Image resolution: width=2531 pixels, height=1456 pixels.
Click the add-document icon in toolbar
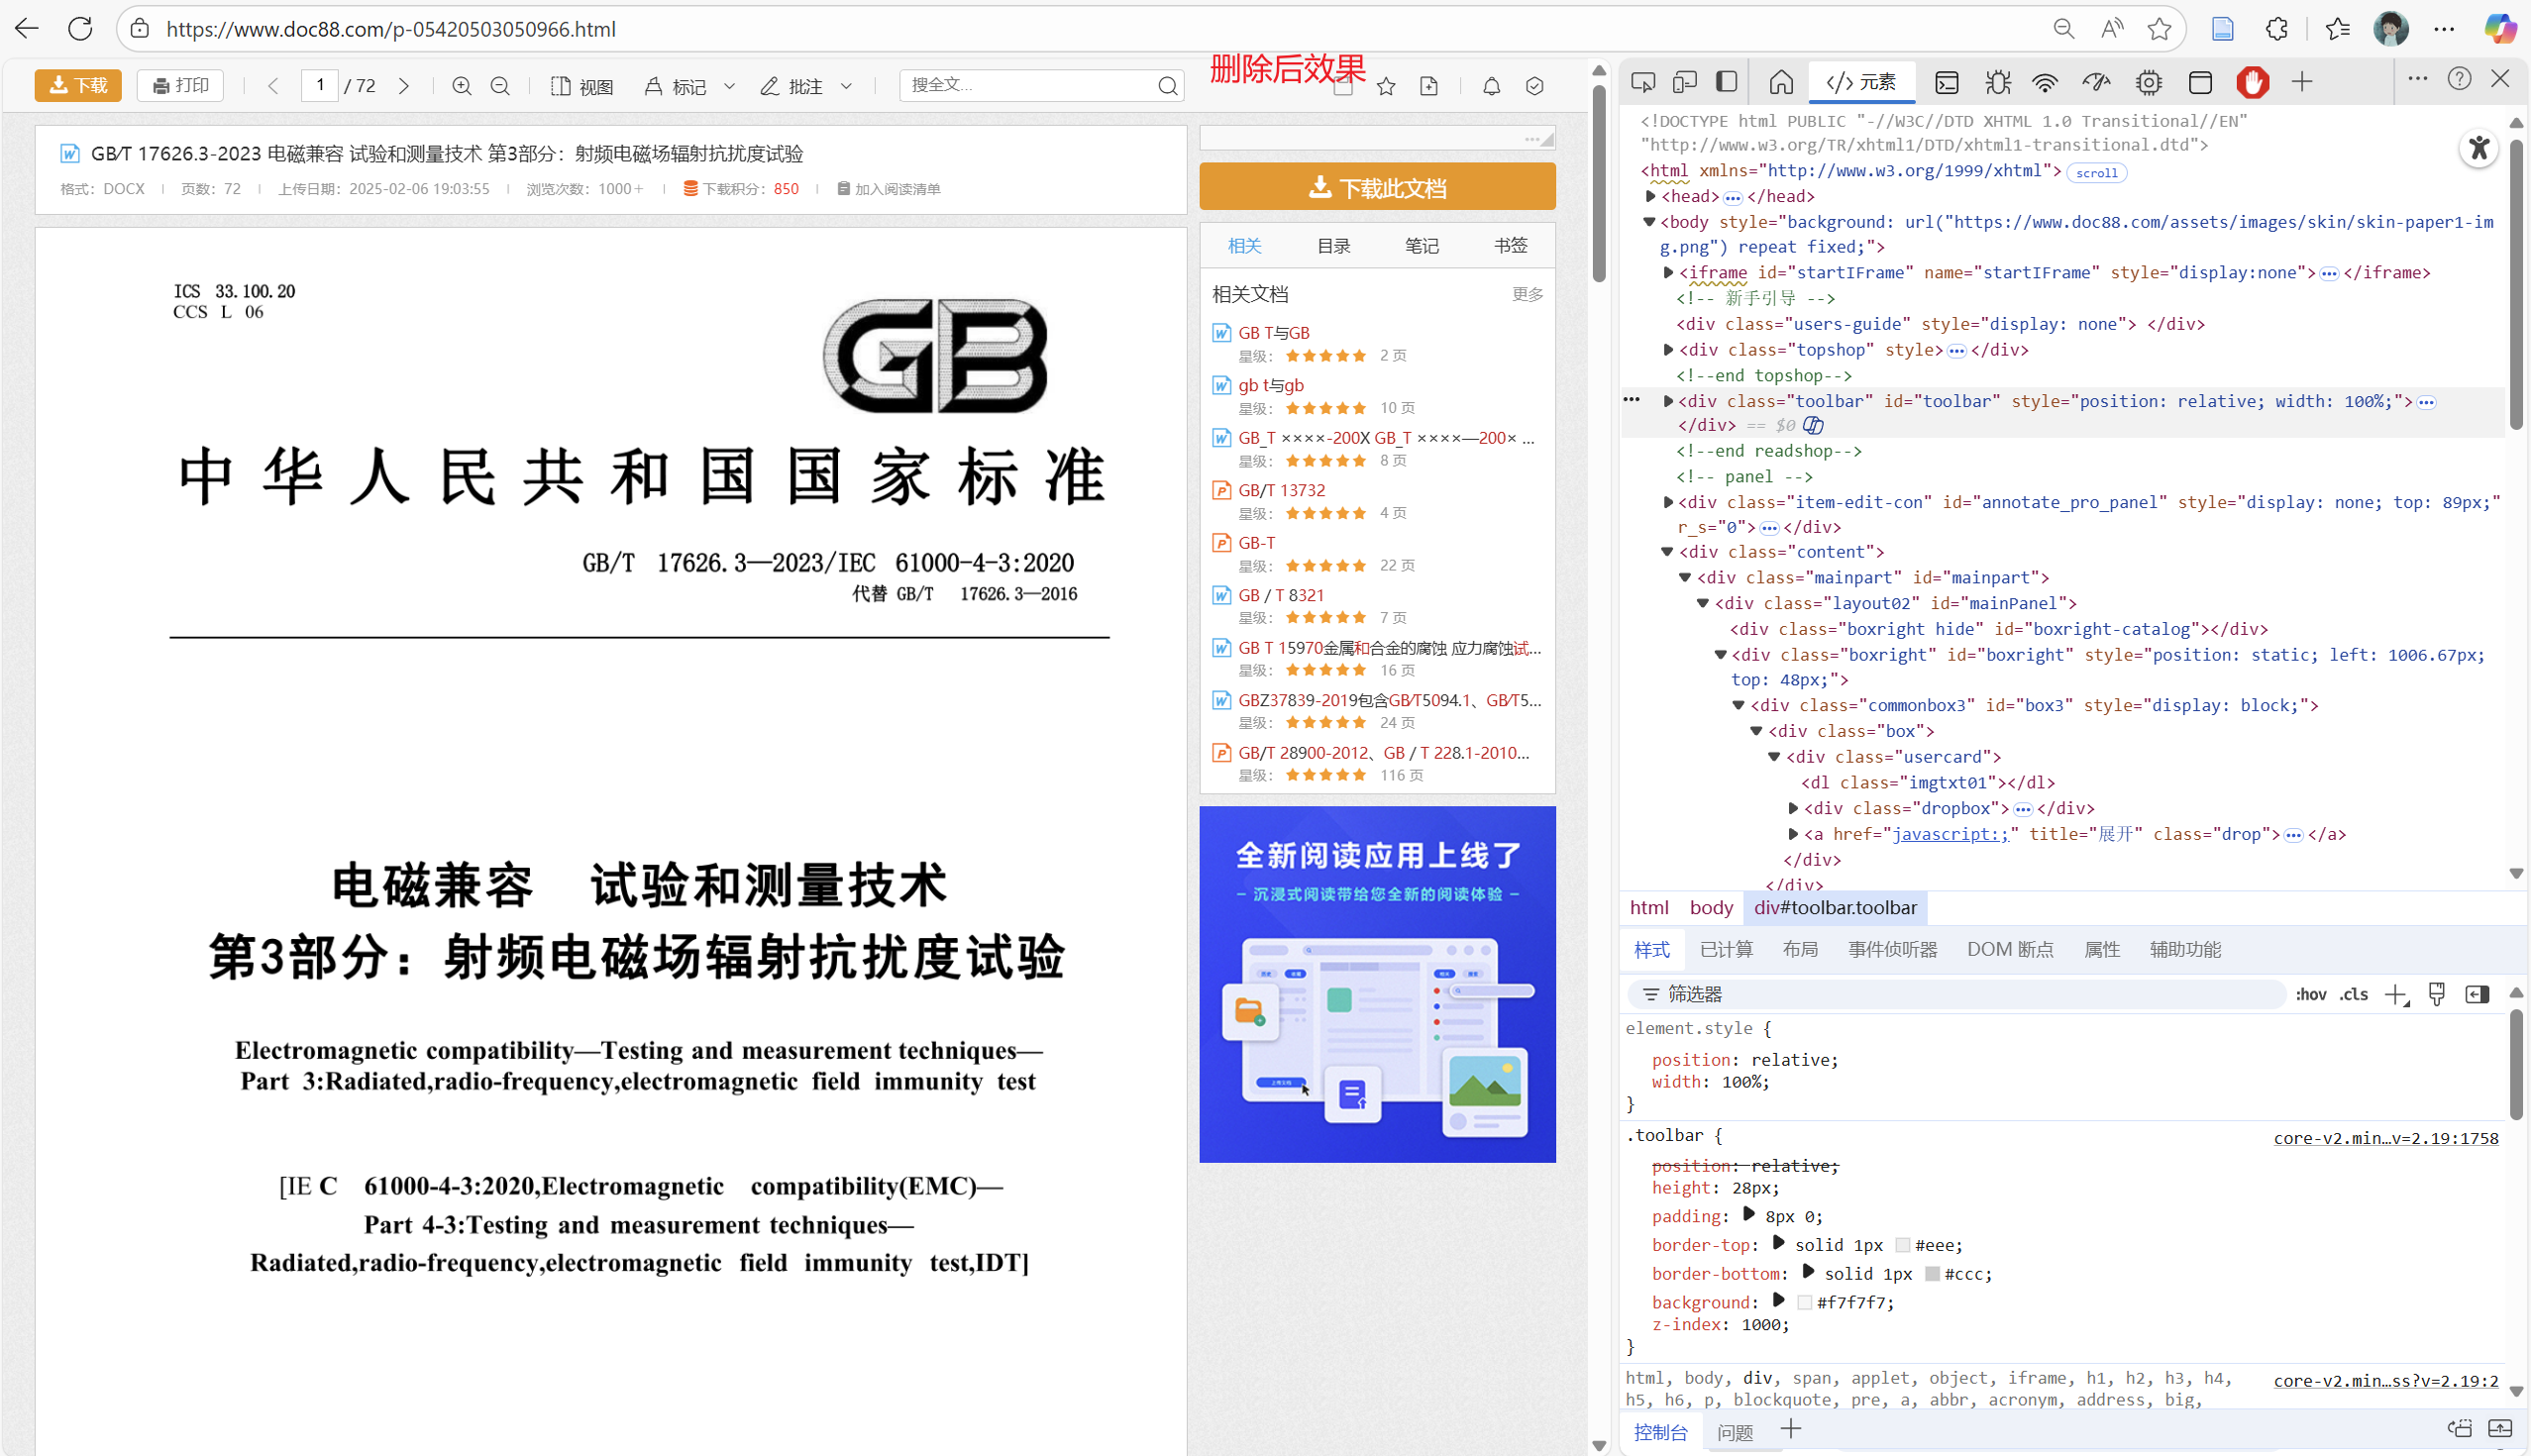click(x=1429, y=87)
